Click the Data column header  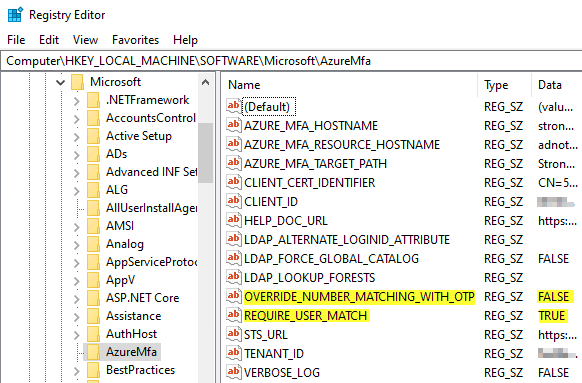[557, 85]
